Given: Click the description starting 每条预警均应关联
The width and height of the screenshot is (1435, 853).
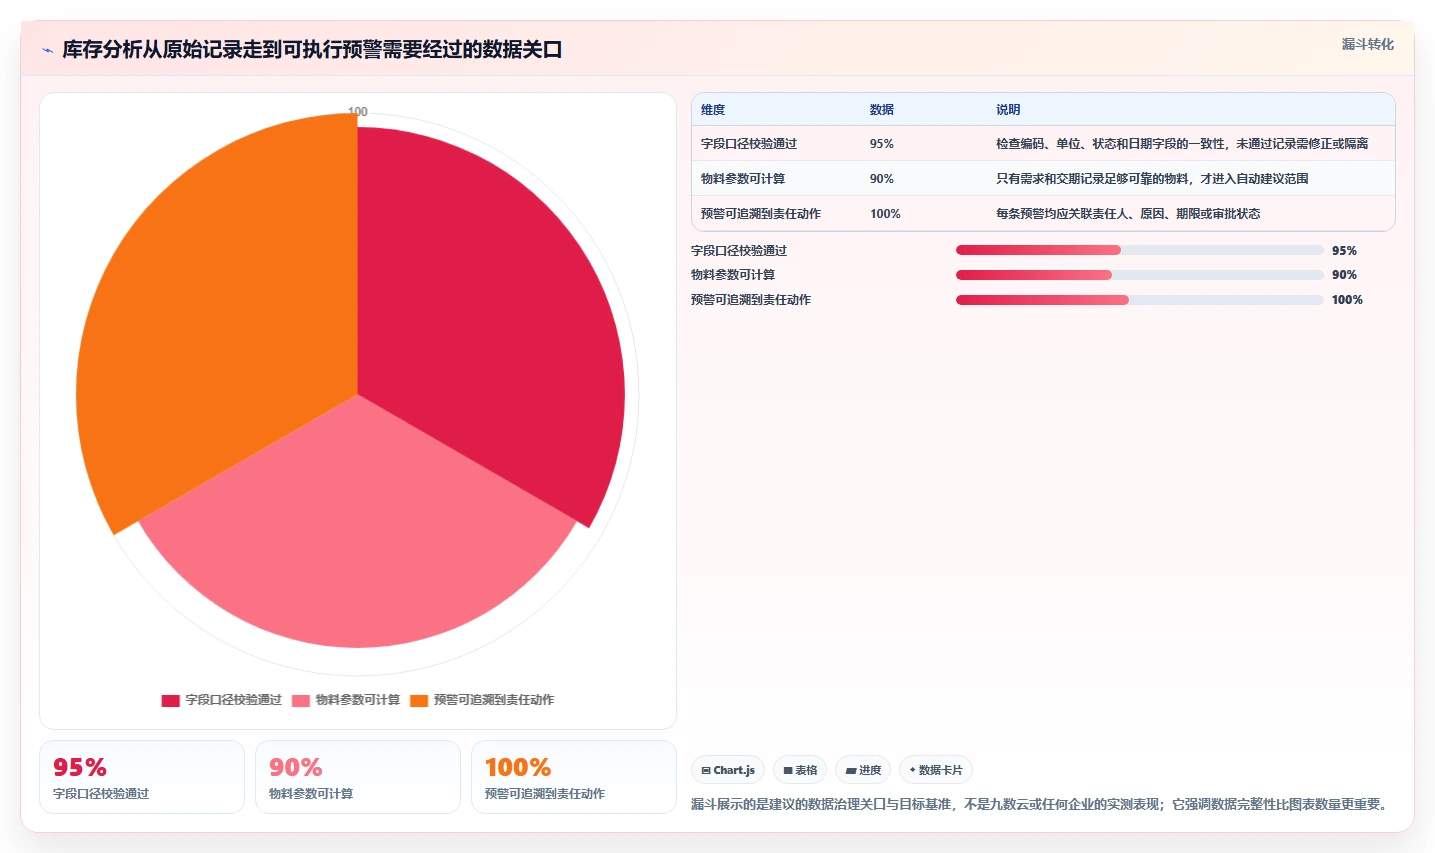Looking at the screenshot, I should click(1128, 214).
